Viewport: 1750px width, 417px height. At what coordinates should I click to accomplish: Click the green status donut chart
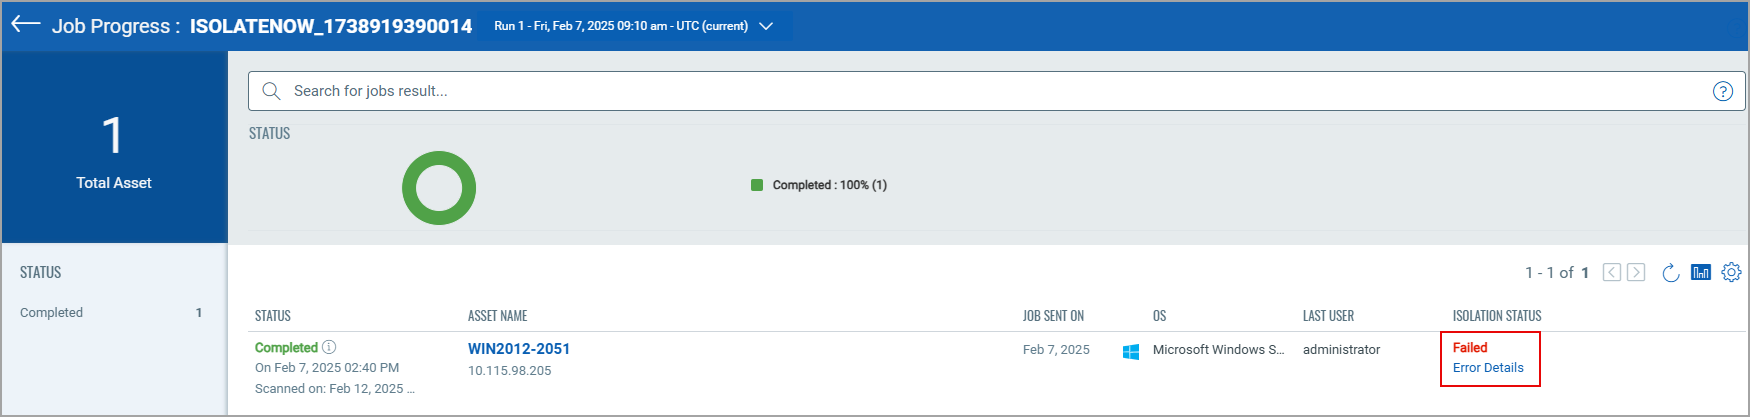click(x=439, y=188)
